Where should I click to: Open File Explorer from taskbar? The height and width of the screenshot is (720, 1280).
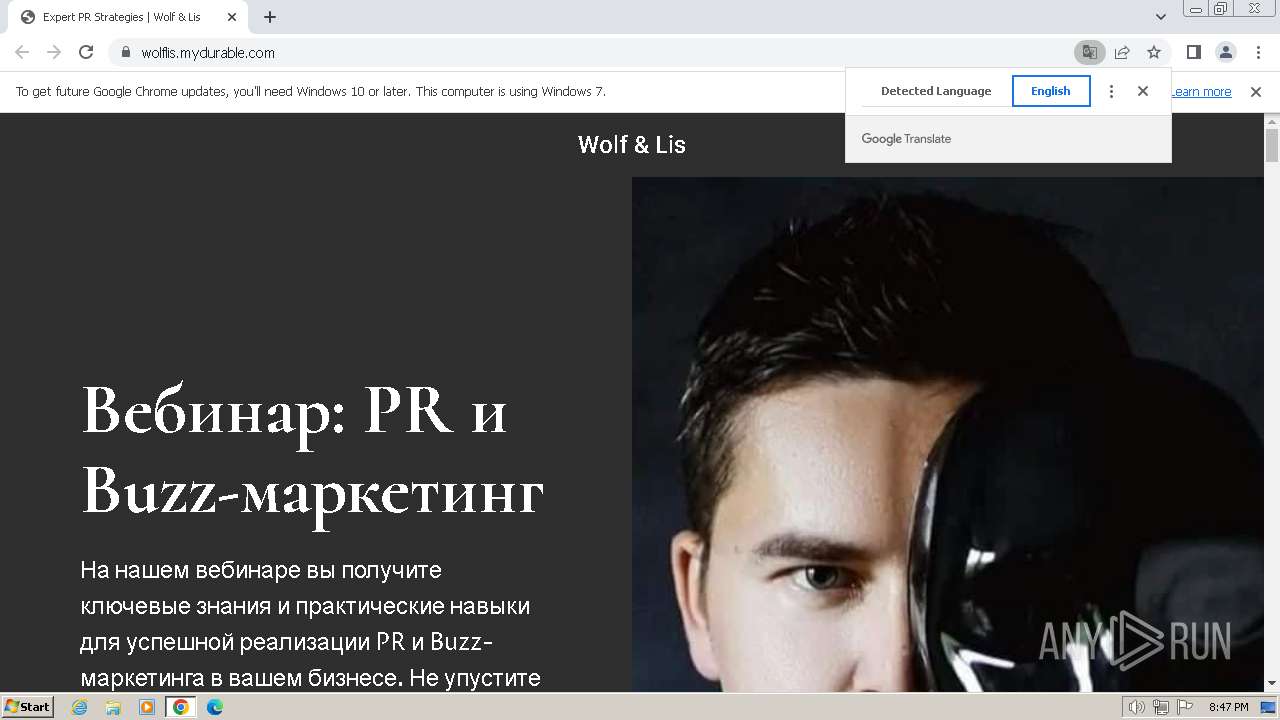[x=113, y=707]
